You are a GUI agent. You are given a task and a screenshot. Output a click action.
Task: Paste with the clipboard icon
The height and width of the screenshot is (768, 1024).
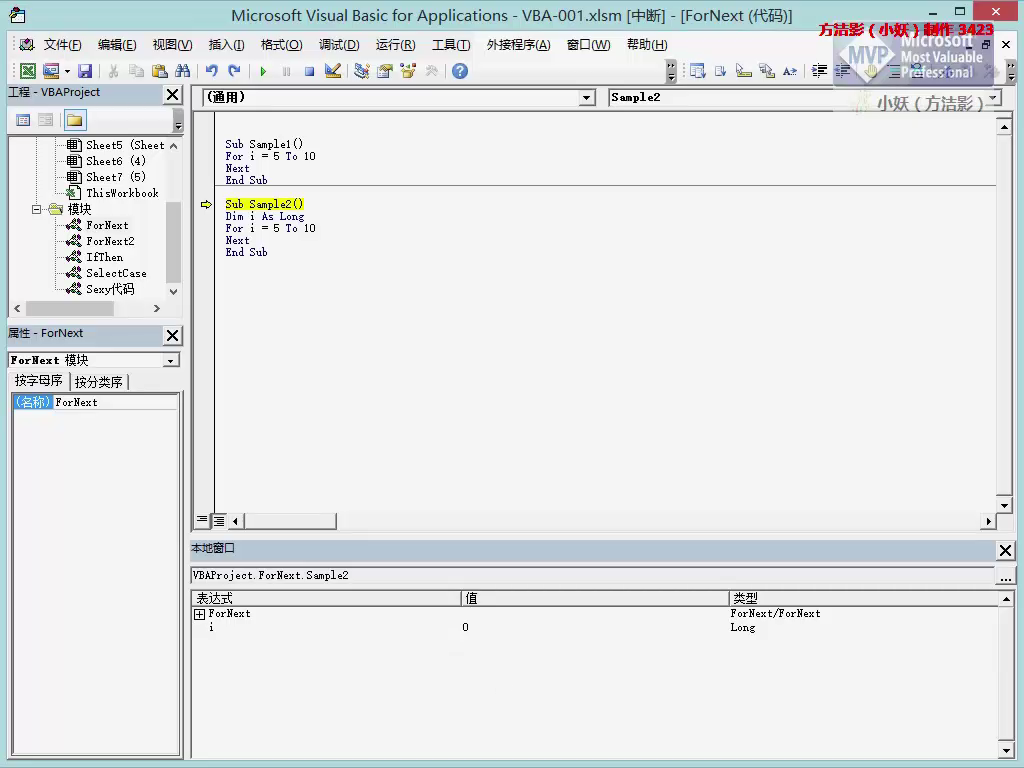[x=159, y=71]
